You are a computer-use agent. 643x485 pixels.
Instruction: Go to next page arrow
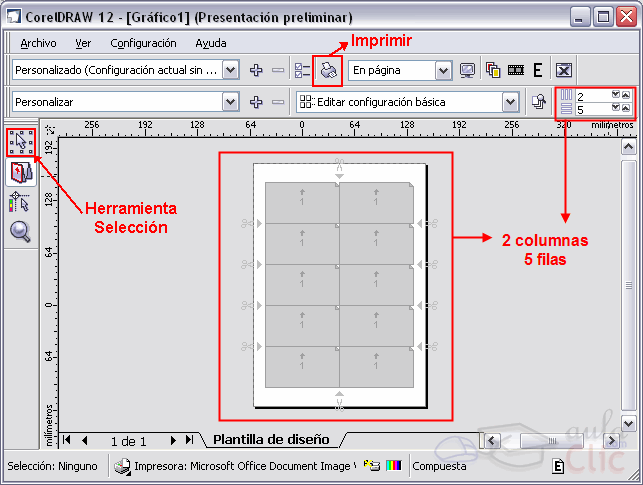click(x=173, y=440)
